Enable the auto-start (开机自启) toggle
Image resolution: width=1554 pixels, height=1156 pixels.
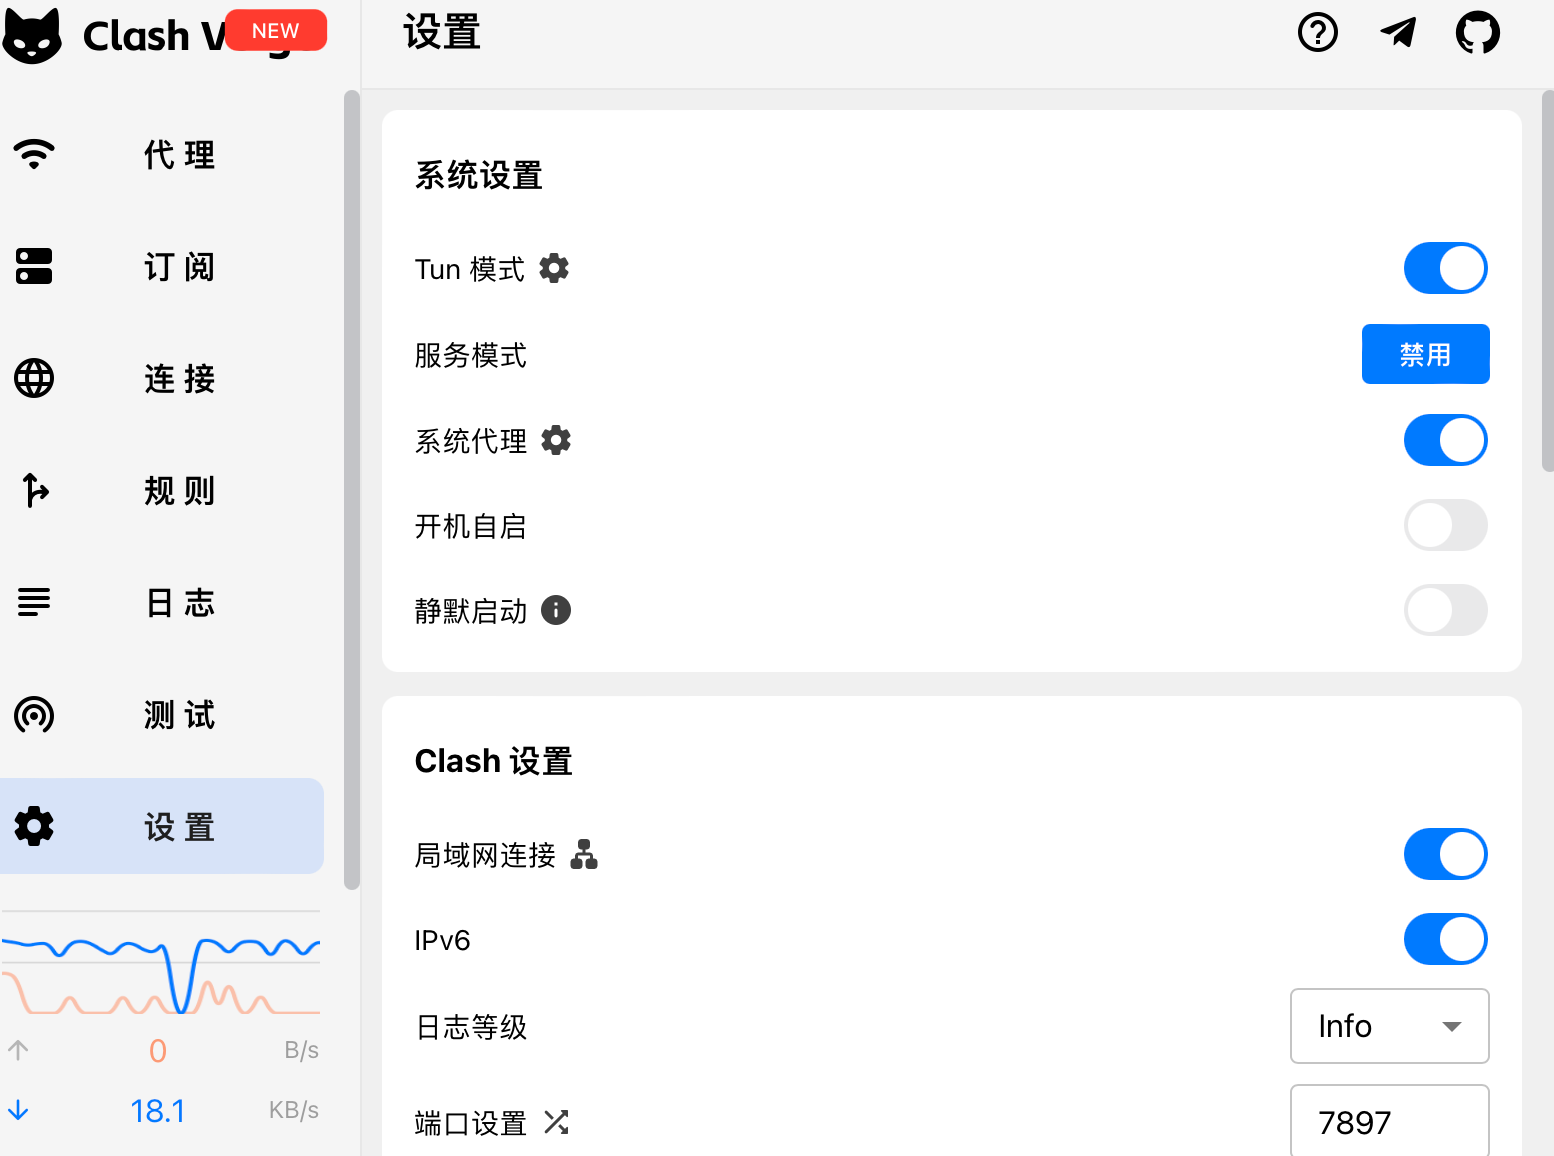[x=1445, y=525]
